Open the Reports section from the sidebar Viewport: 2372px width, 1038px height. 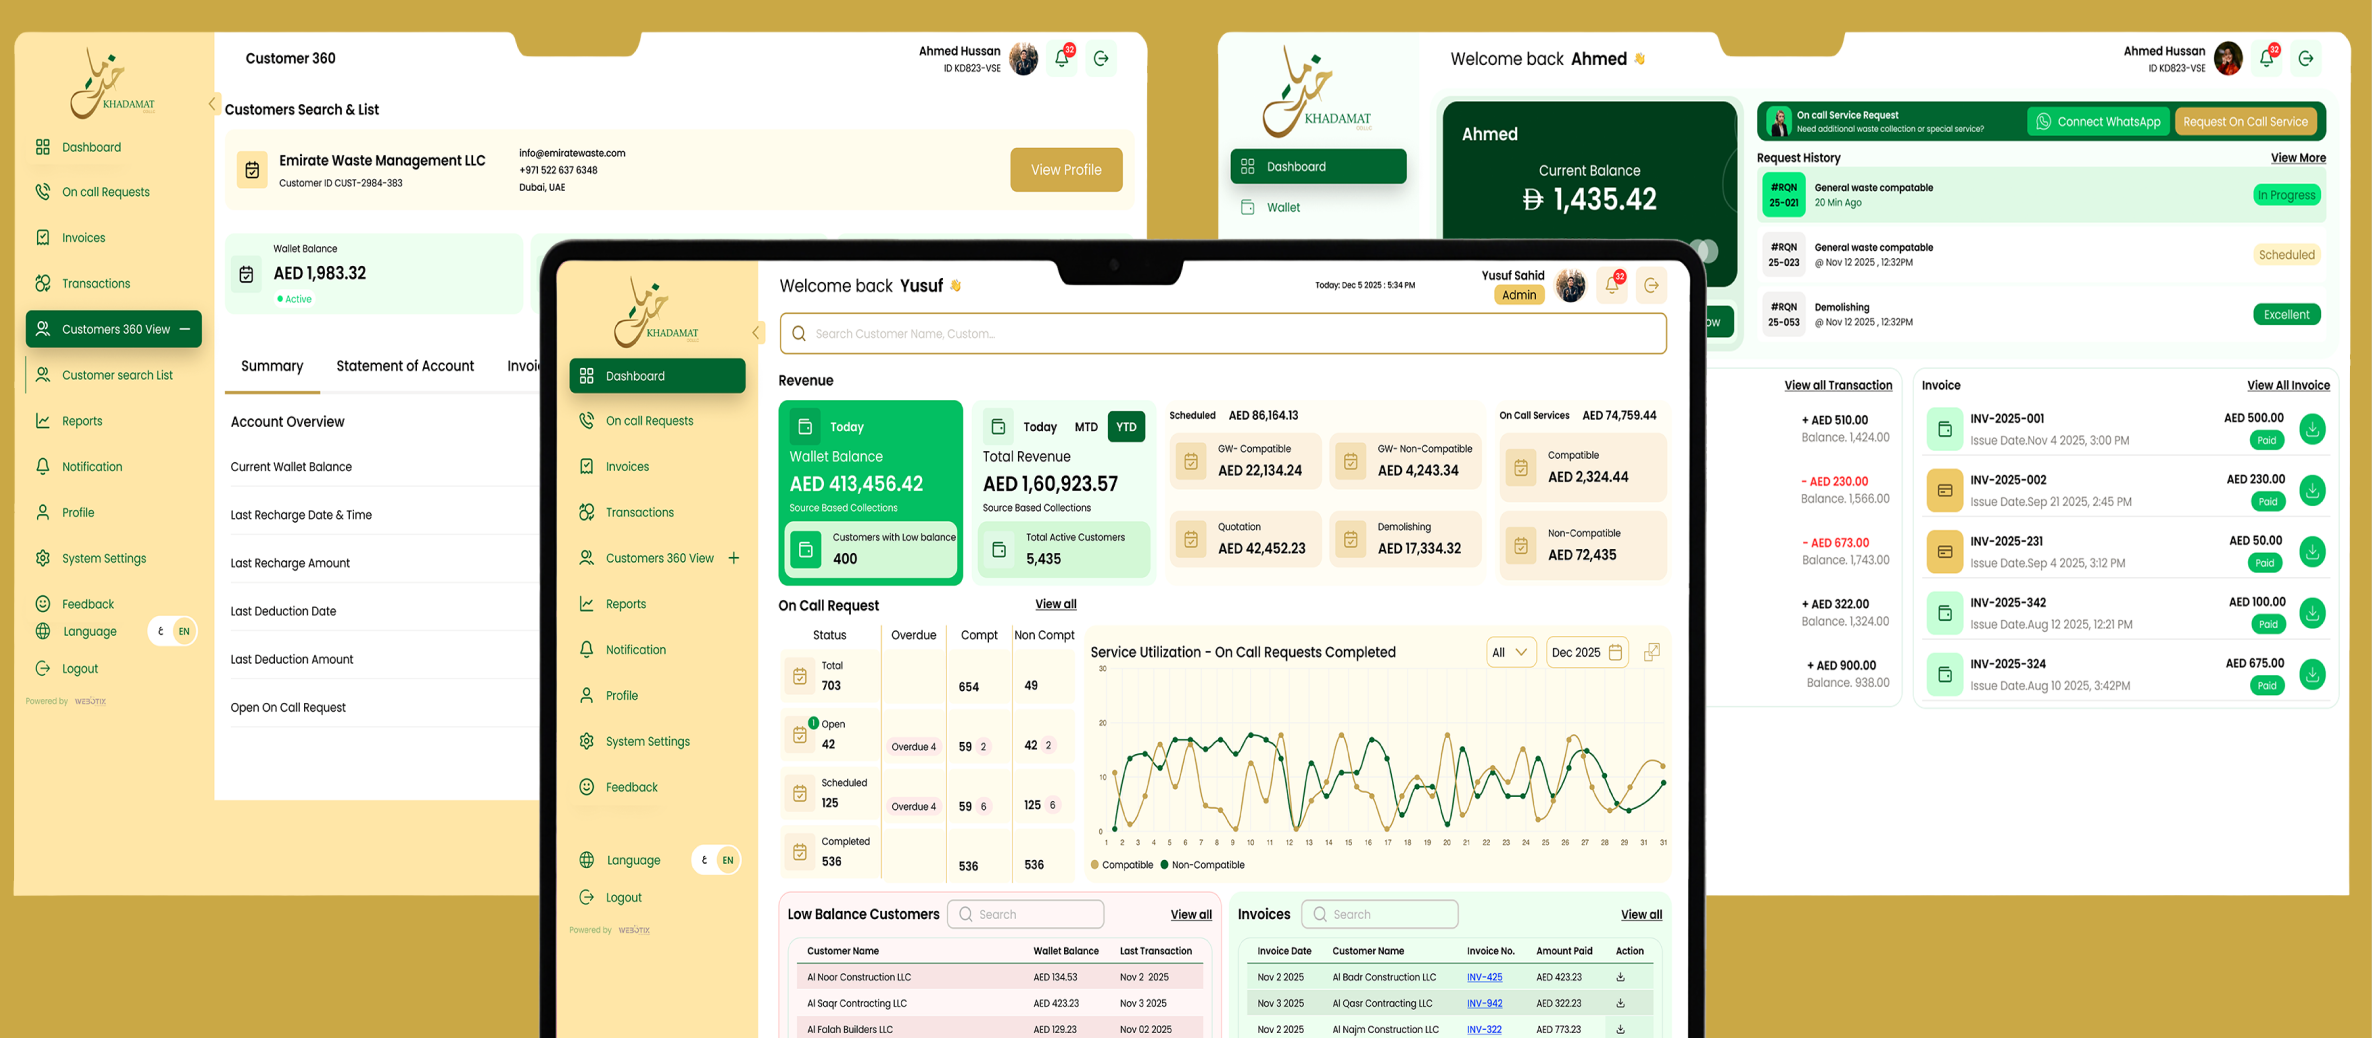point(626,603)
